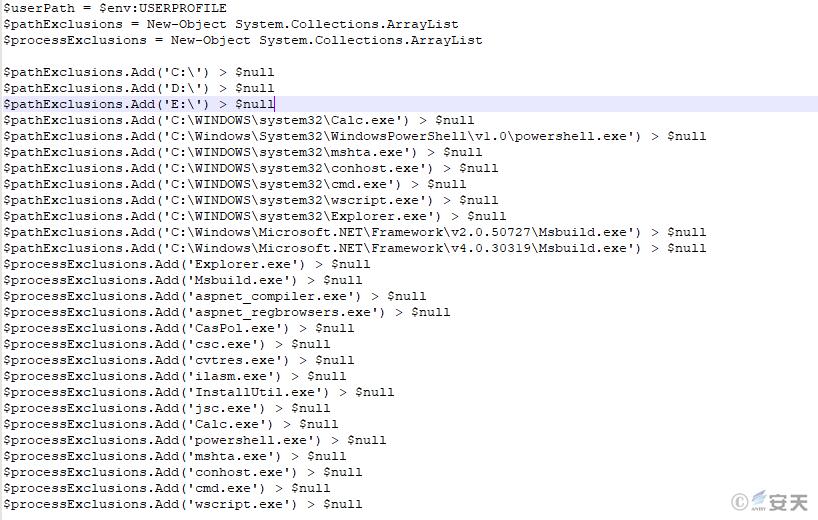This screenshot has height=520, width=818.
Task: Click the system32\cmd.exe path exclusion line
Action: [235, 185]
